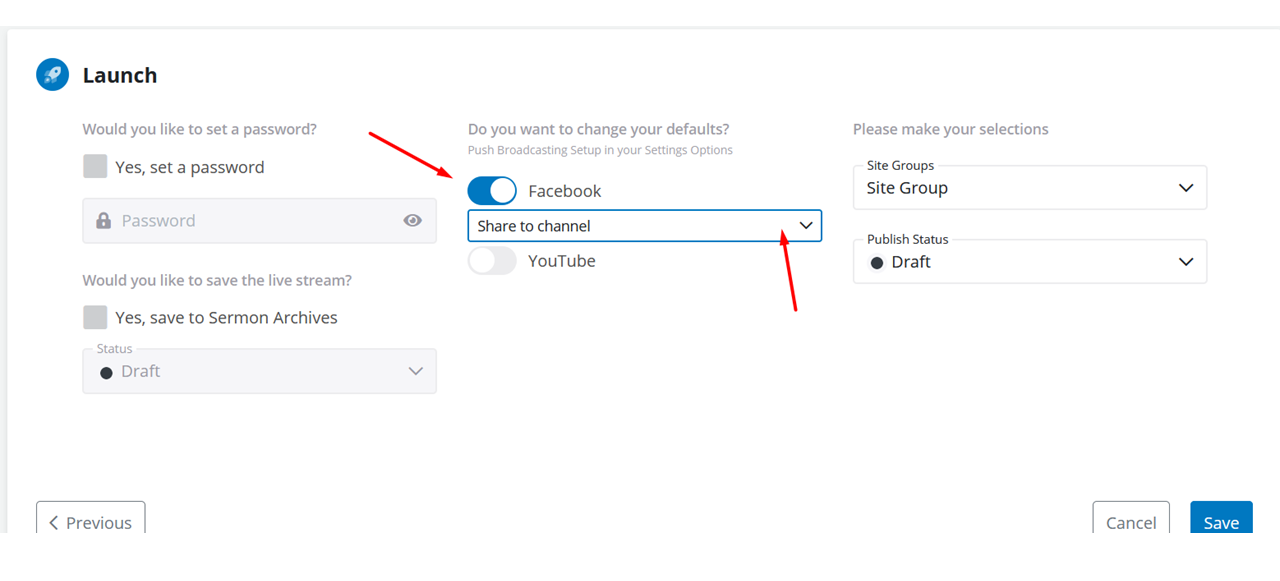Show password using the eye icon
1280x581 pixels.
pyautogui.click(x=412, y=221)
